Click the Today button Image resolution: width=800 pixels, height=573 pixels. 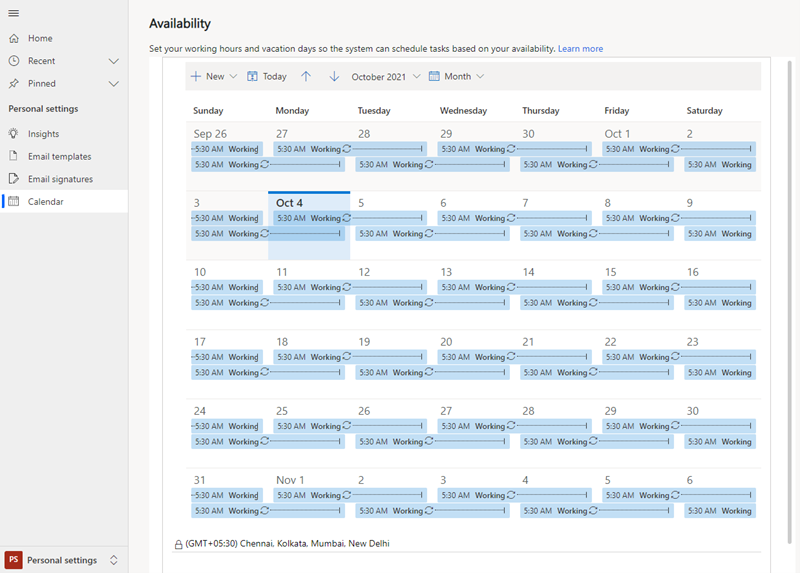(267, 76)
